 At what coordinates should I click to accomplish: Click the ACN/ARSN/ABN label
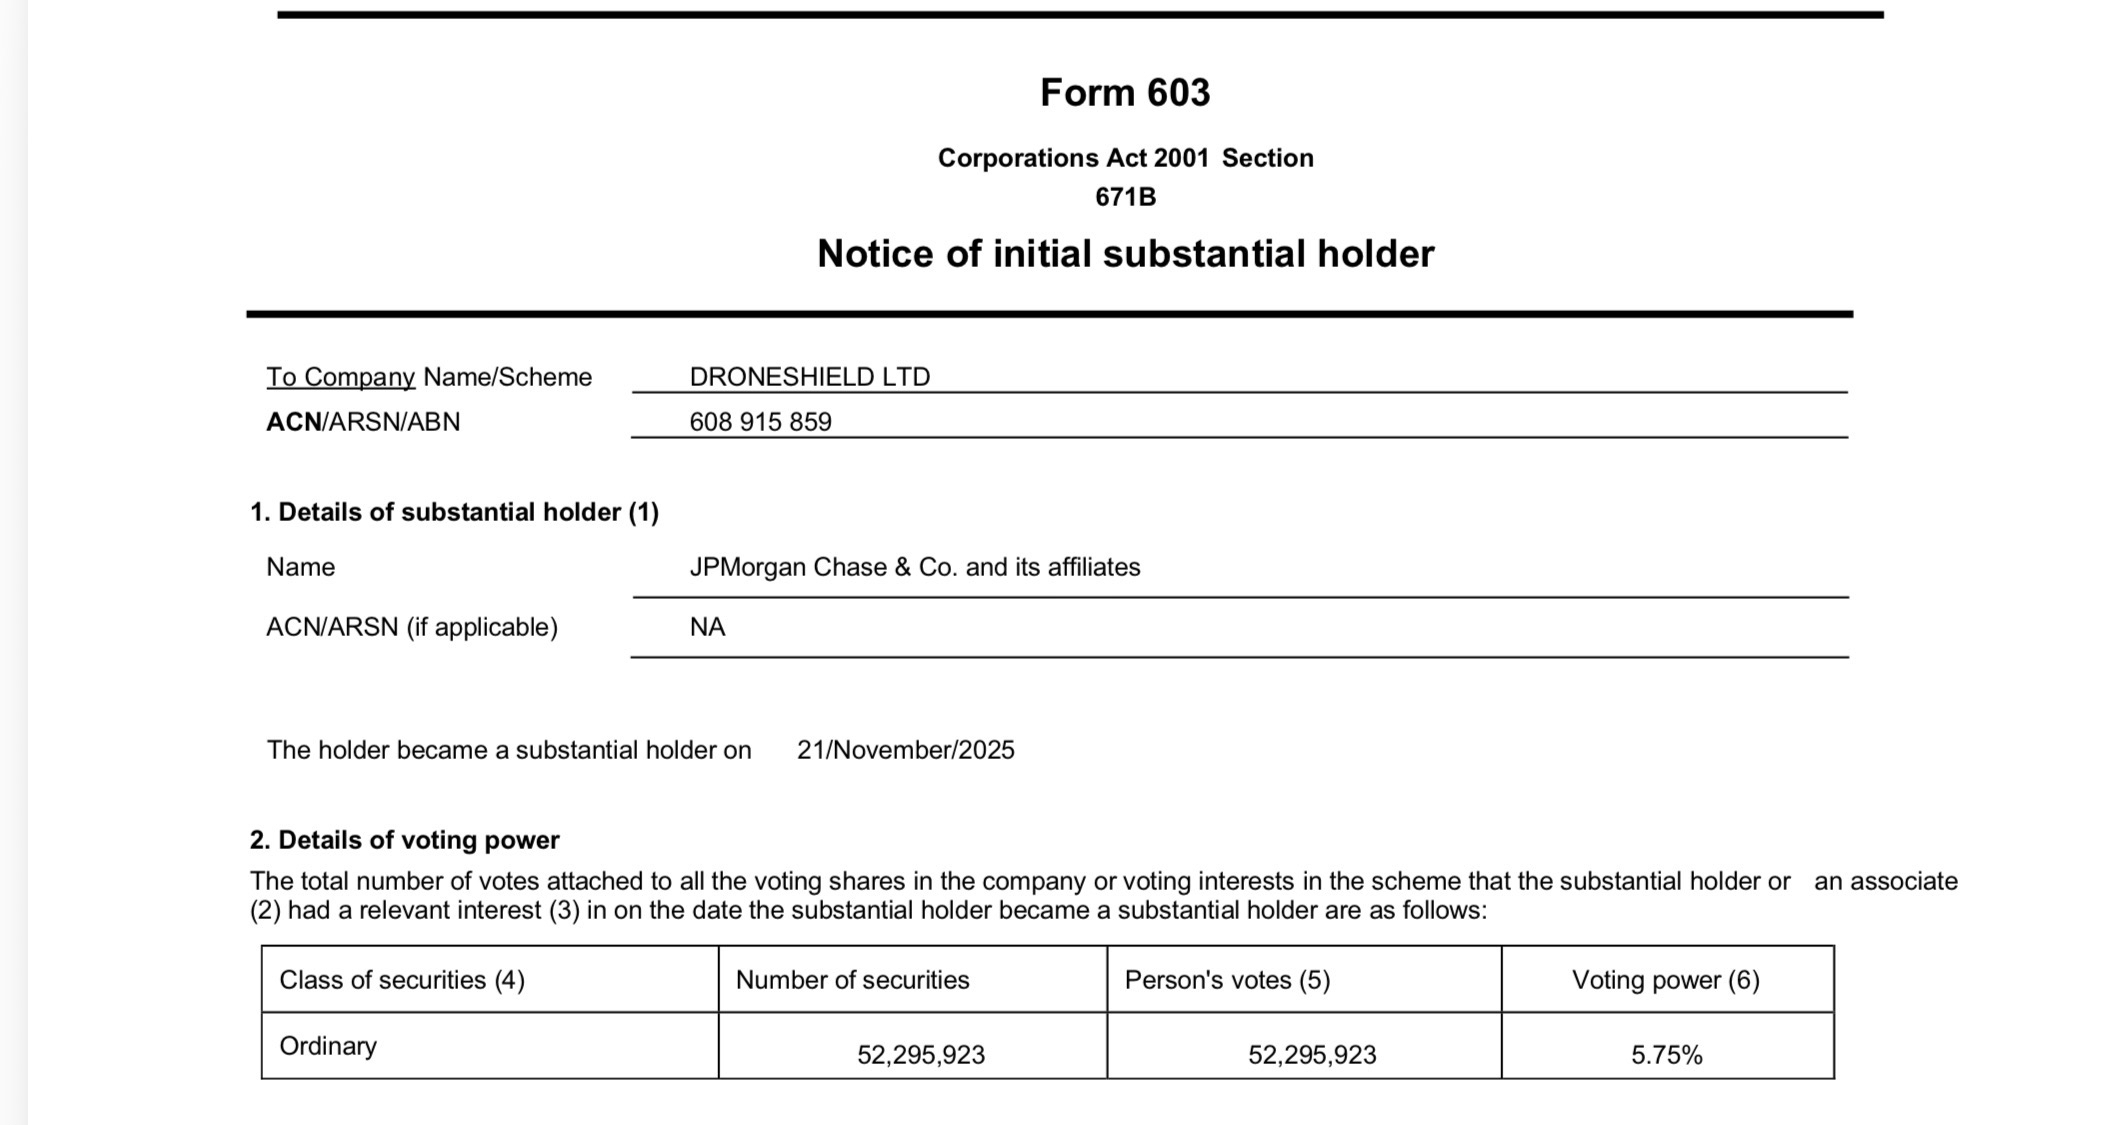coord(363,422)
